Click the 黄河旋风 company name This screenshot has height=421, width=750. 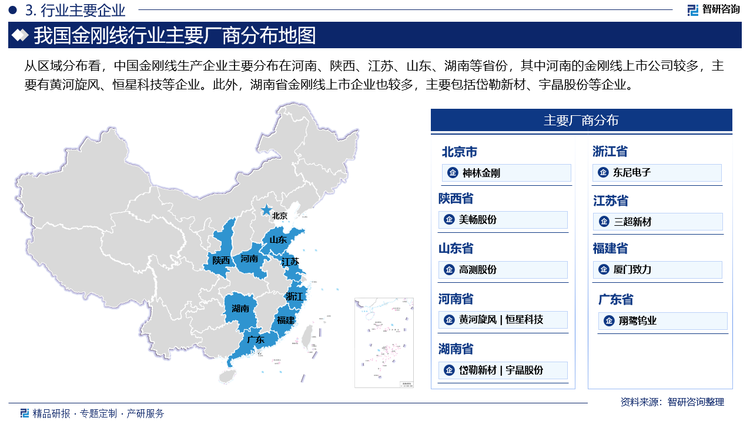tap(478, 320)
